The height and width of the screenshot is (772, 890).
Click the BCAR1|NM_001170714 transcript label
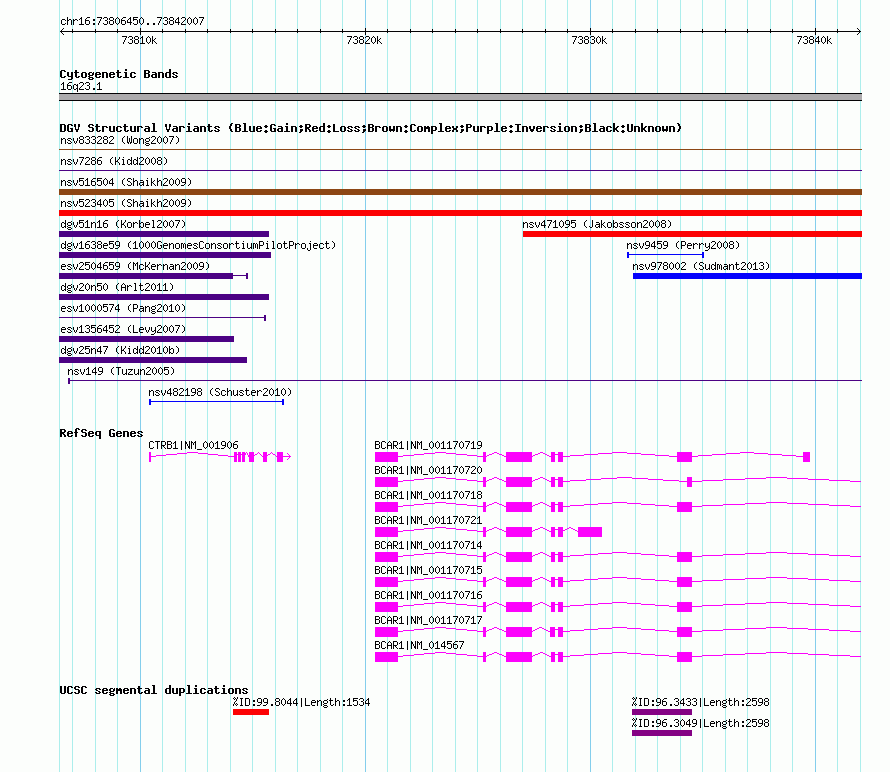pyautogui.click(x=429, y=545)
